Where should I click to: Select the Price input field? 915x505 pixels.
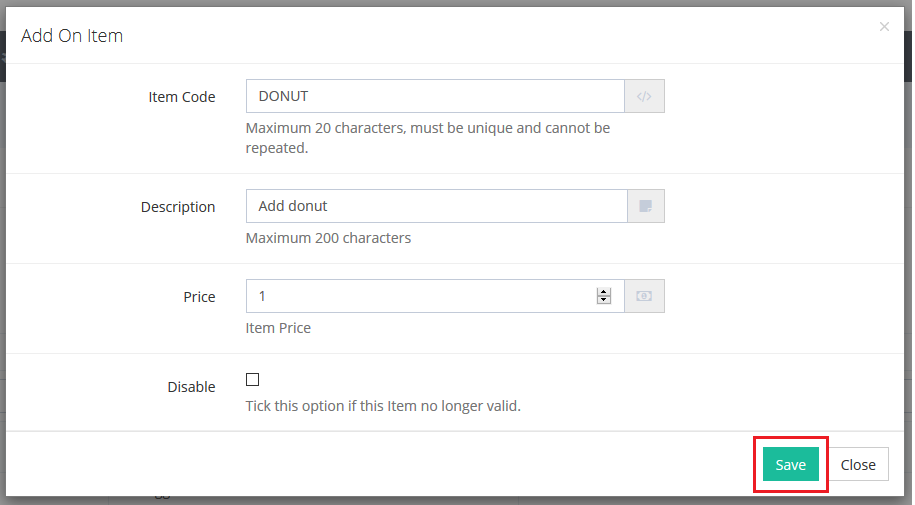(x=420, y=297)
